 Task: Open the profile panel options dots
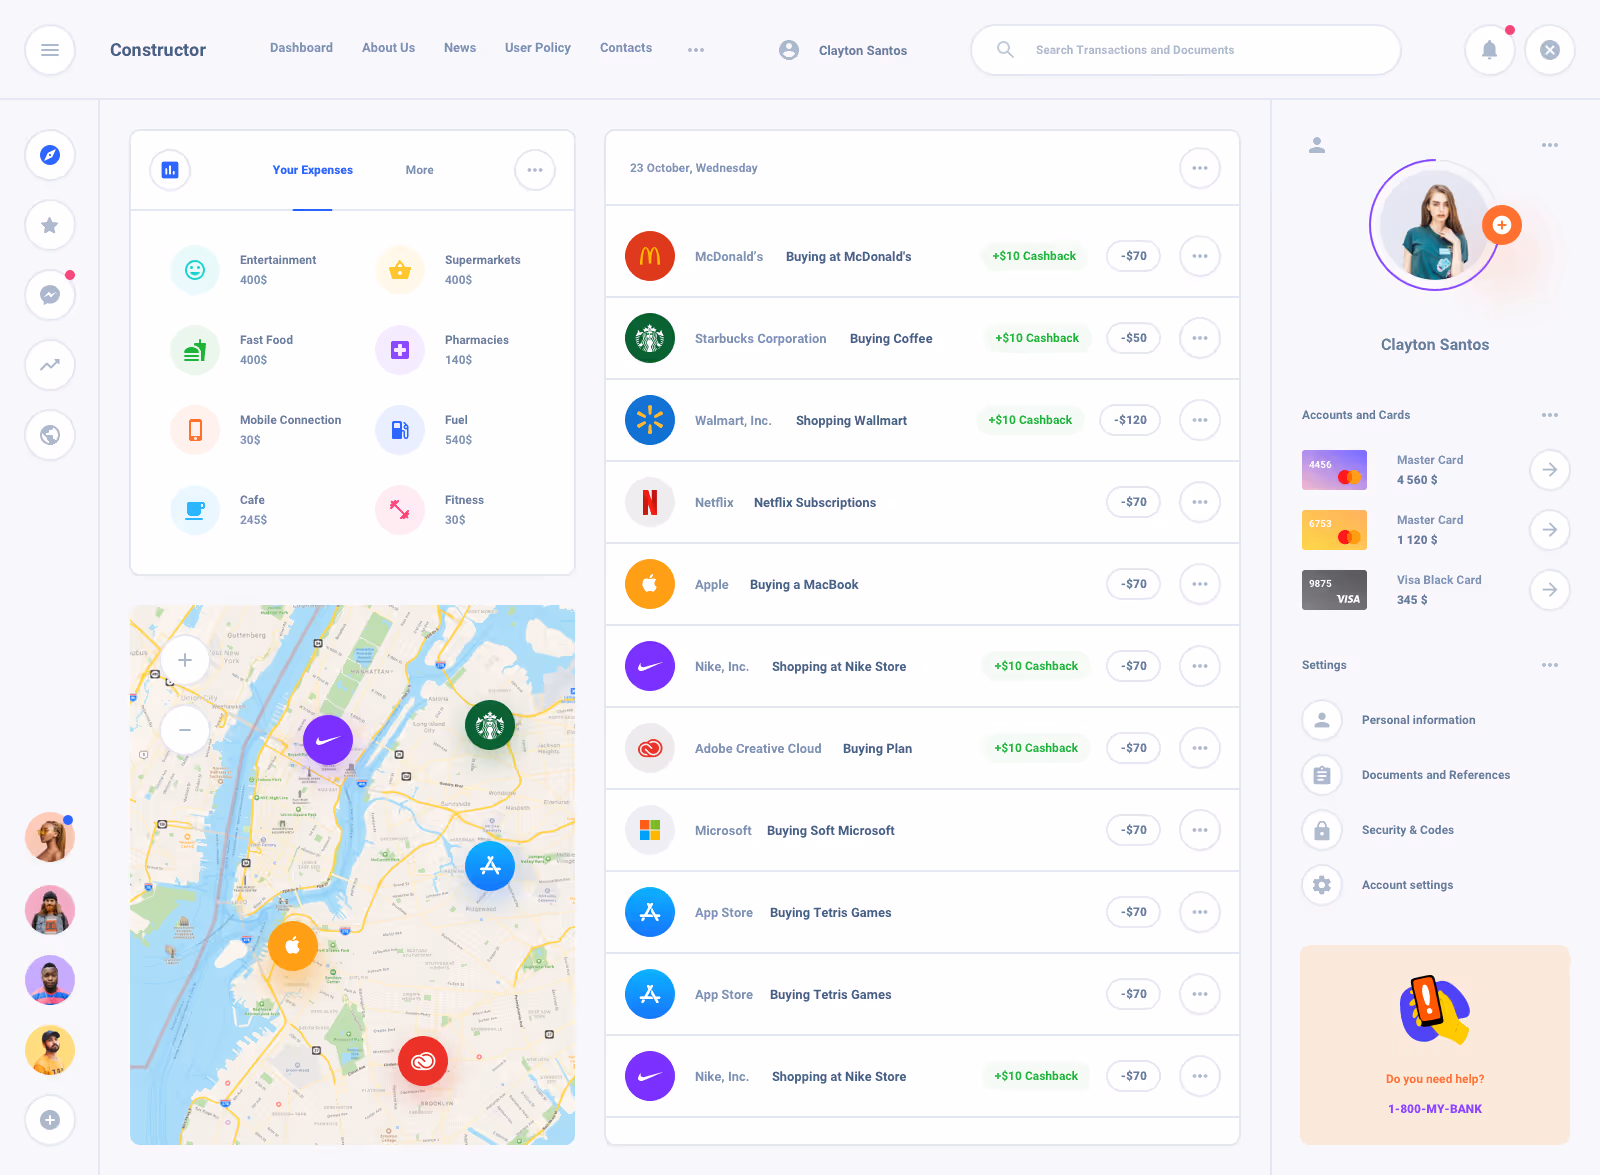click(1550, 145)
